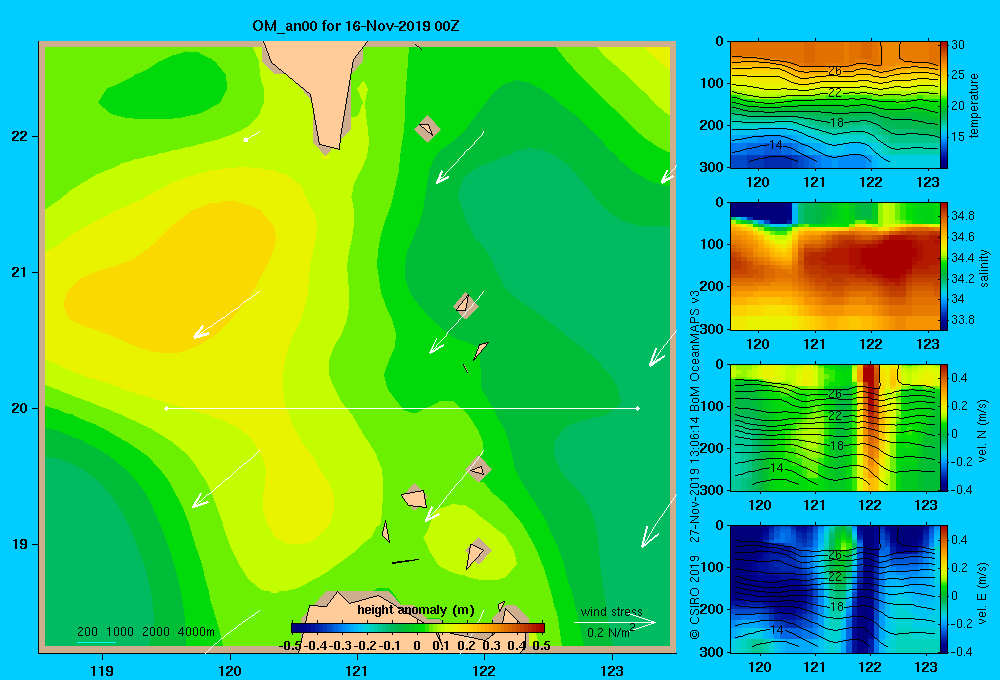Click the west endpoint of the white transect line
1000x680 pixels.
point(166,408)
